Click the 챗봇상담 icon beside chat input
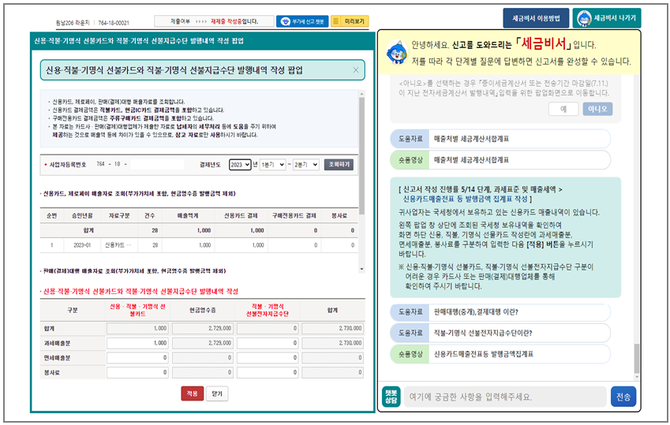The width and height of the screenshot is (670, 425). [391, 396]
